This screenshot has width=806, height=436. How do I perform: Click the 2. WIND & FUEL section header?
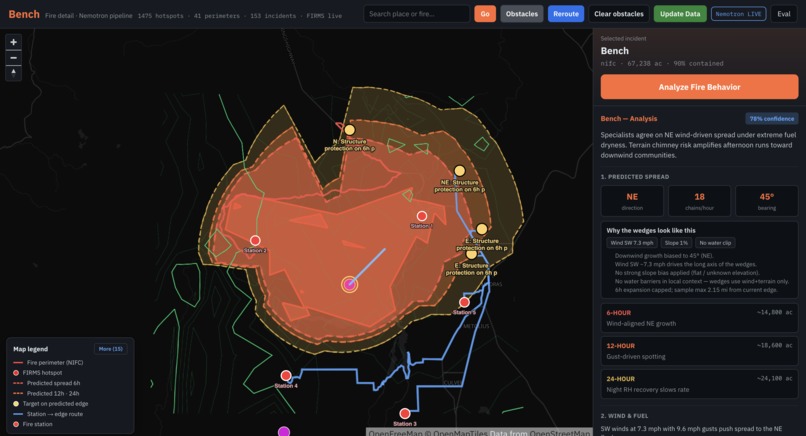pos(625,416)
